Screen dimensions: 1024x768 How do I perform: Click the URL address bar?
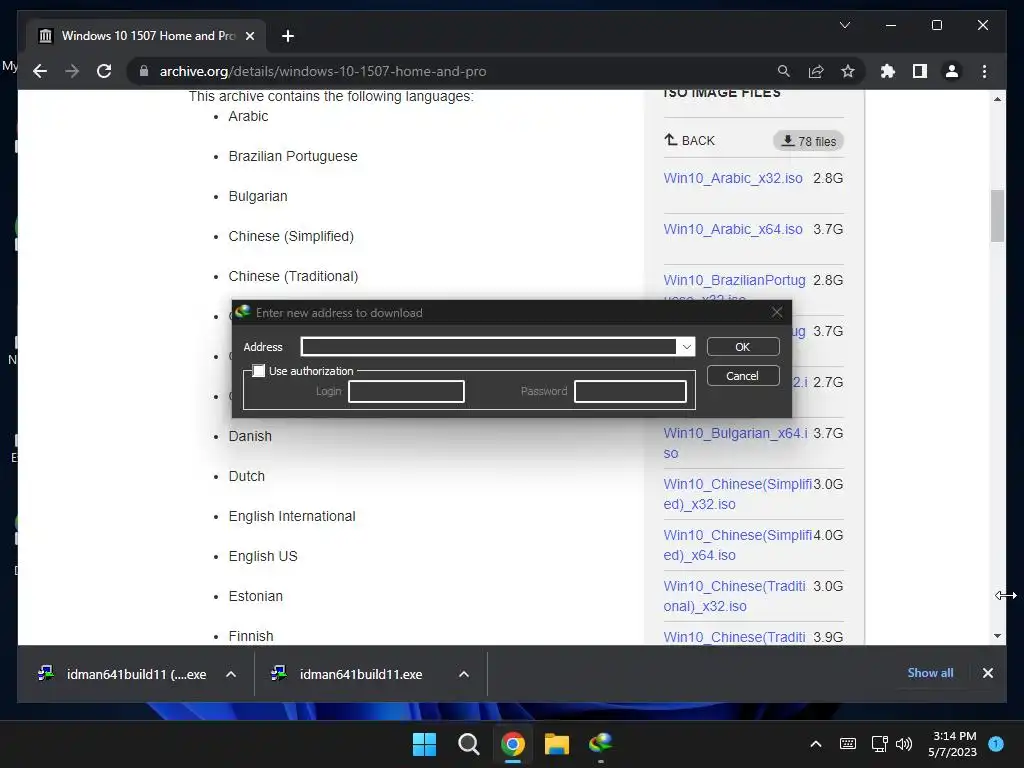tap(457, 71)
